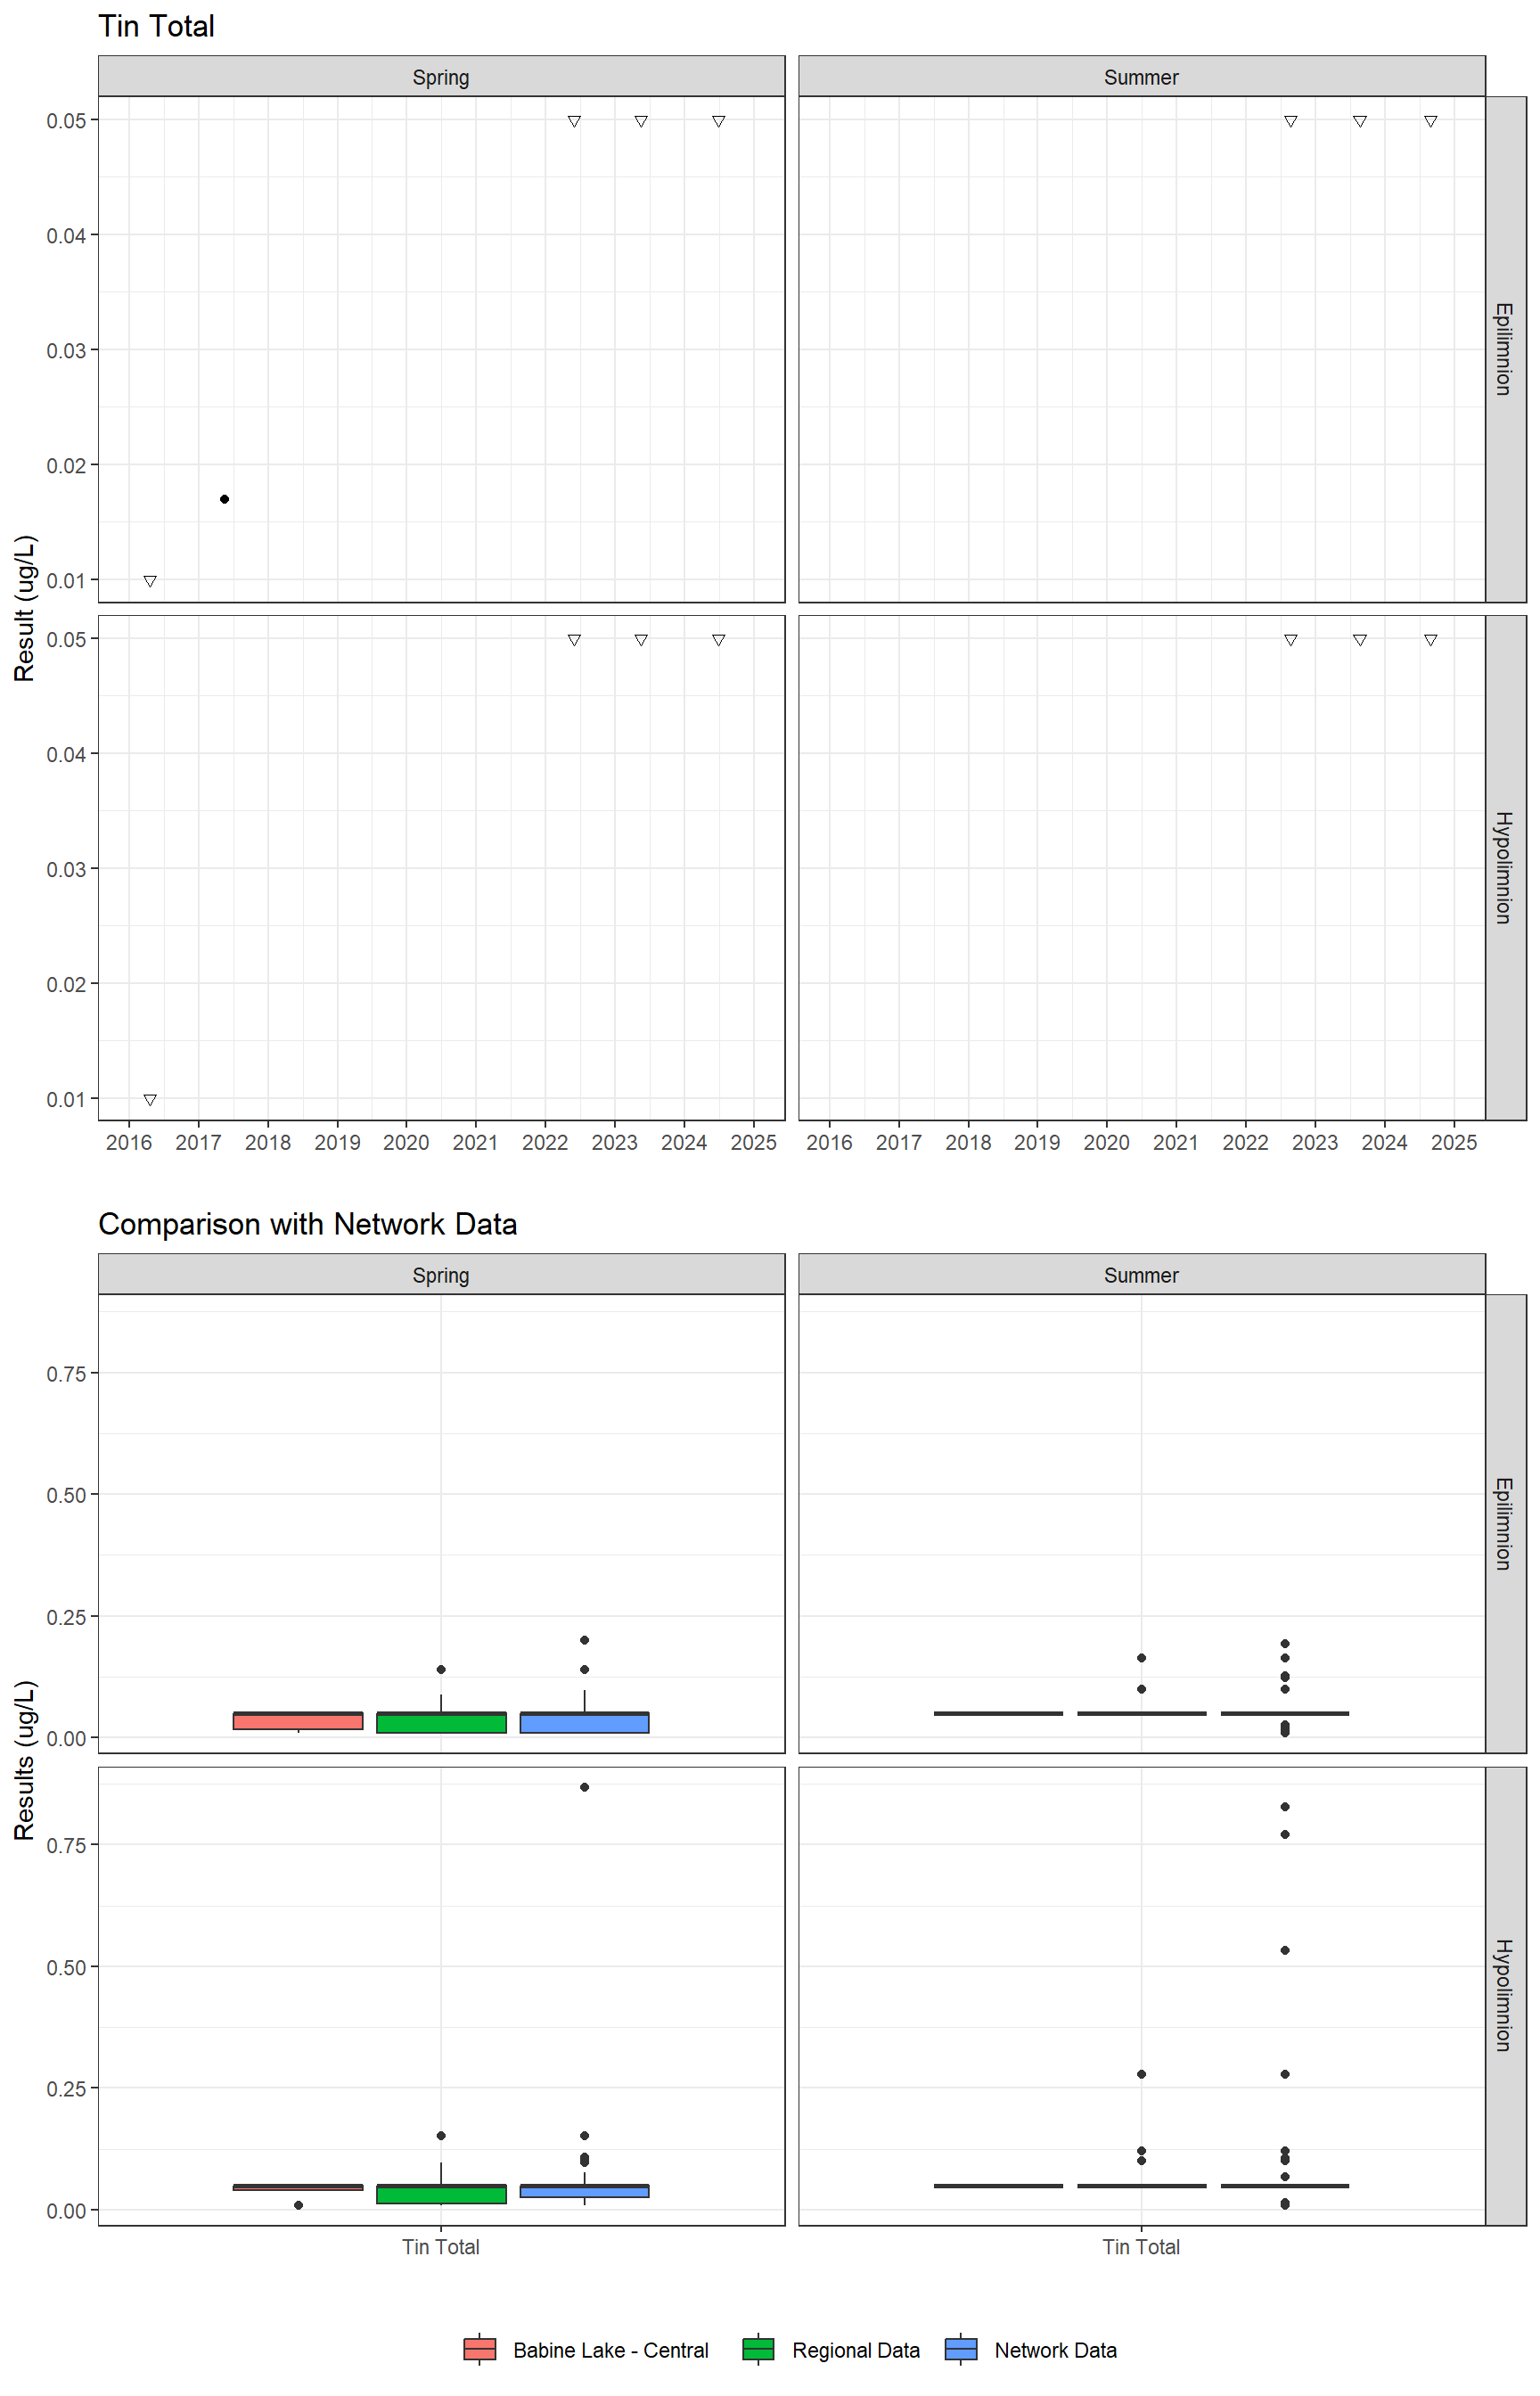The image size is (1540, 2396).
Task: Click the red boxplot in Spring Hypolimnion comparison
Action: pos(298,2187)
